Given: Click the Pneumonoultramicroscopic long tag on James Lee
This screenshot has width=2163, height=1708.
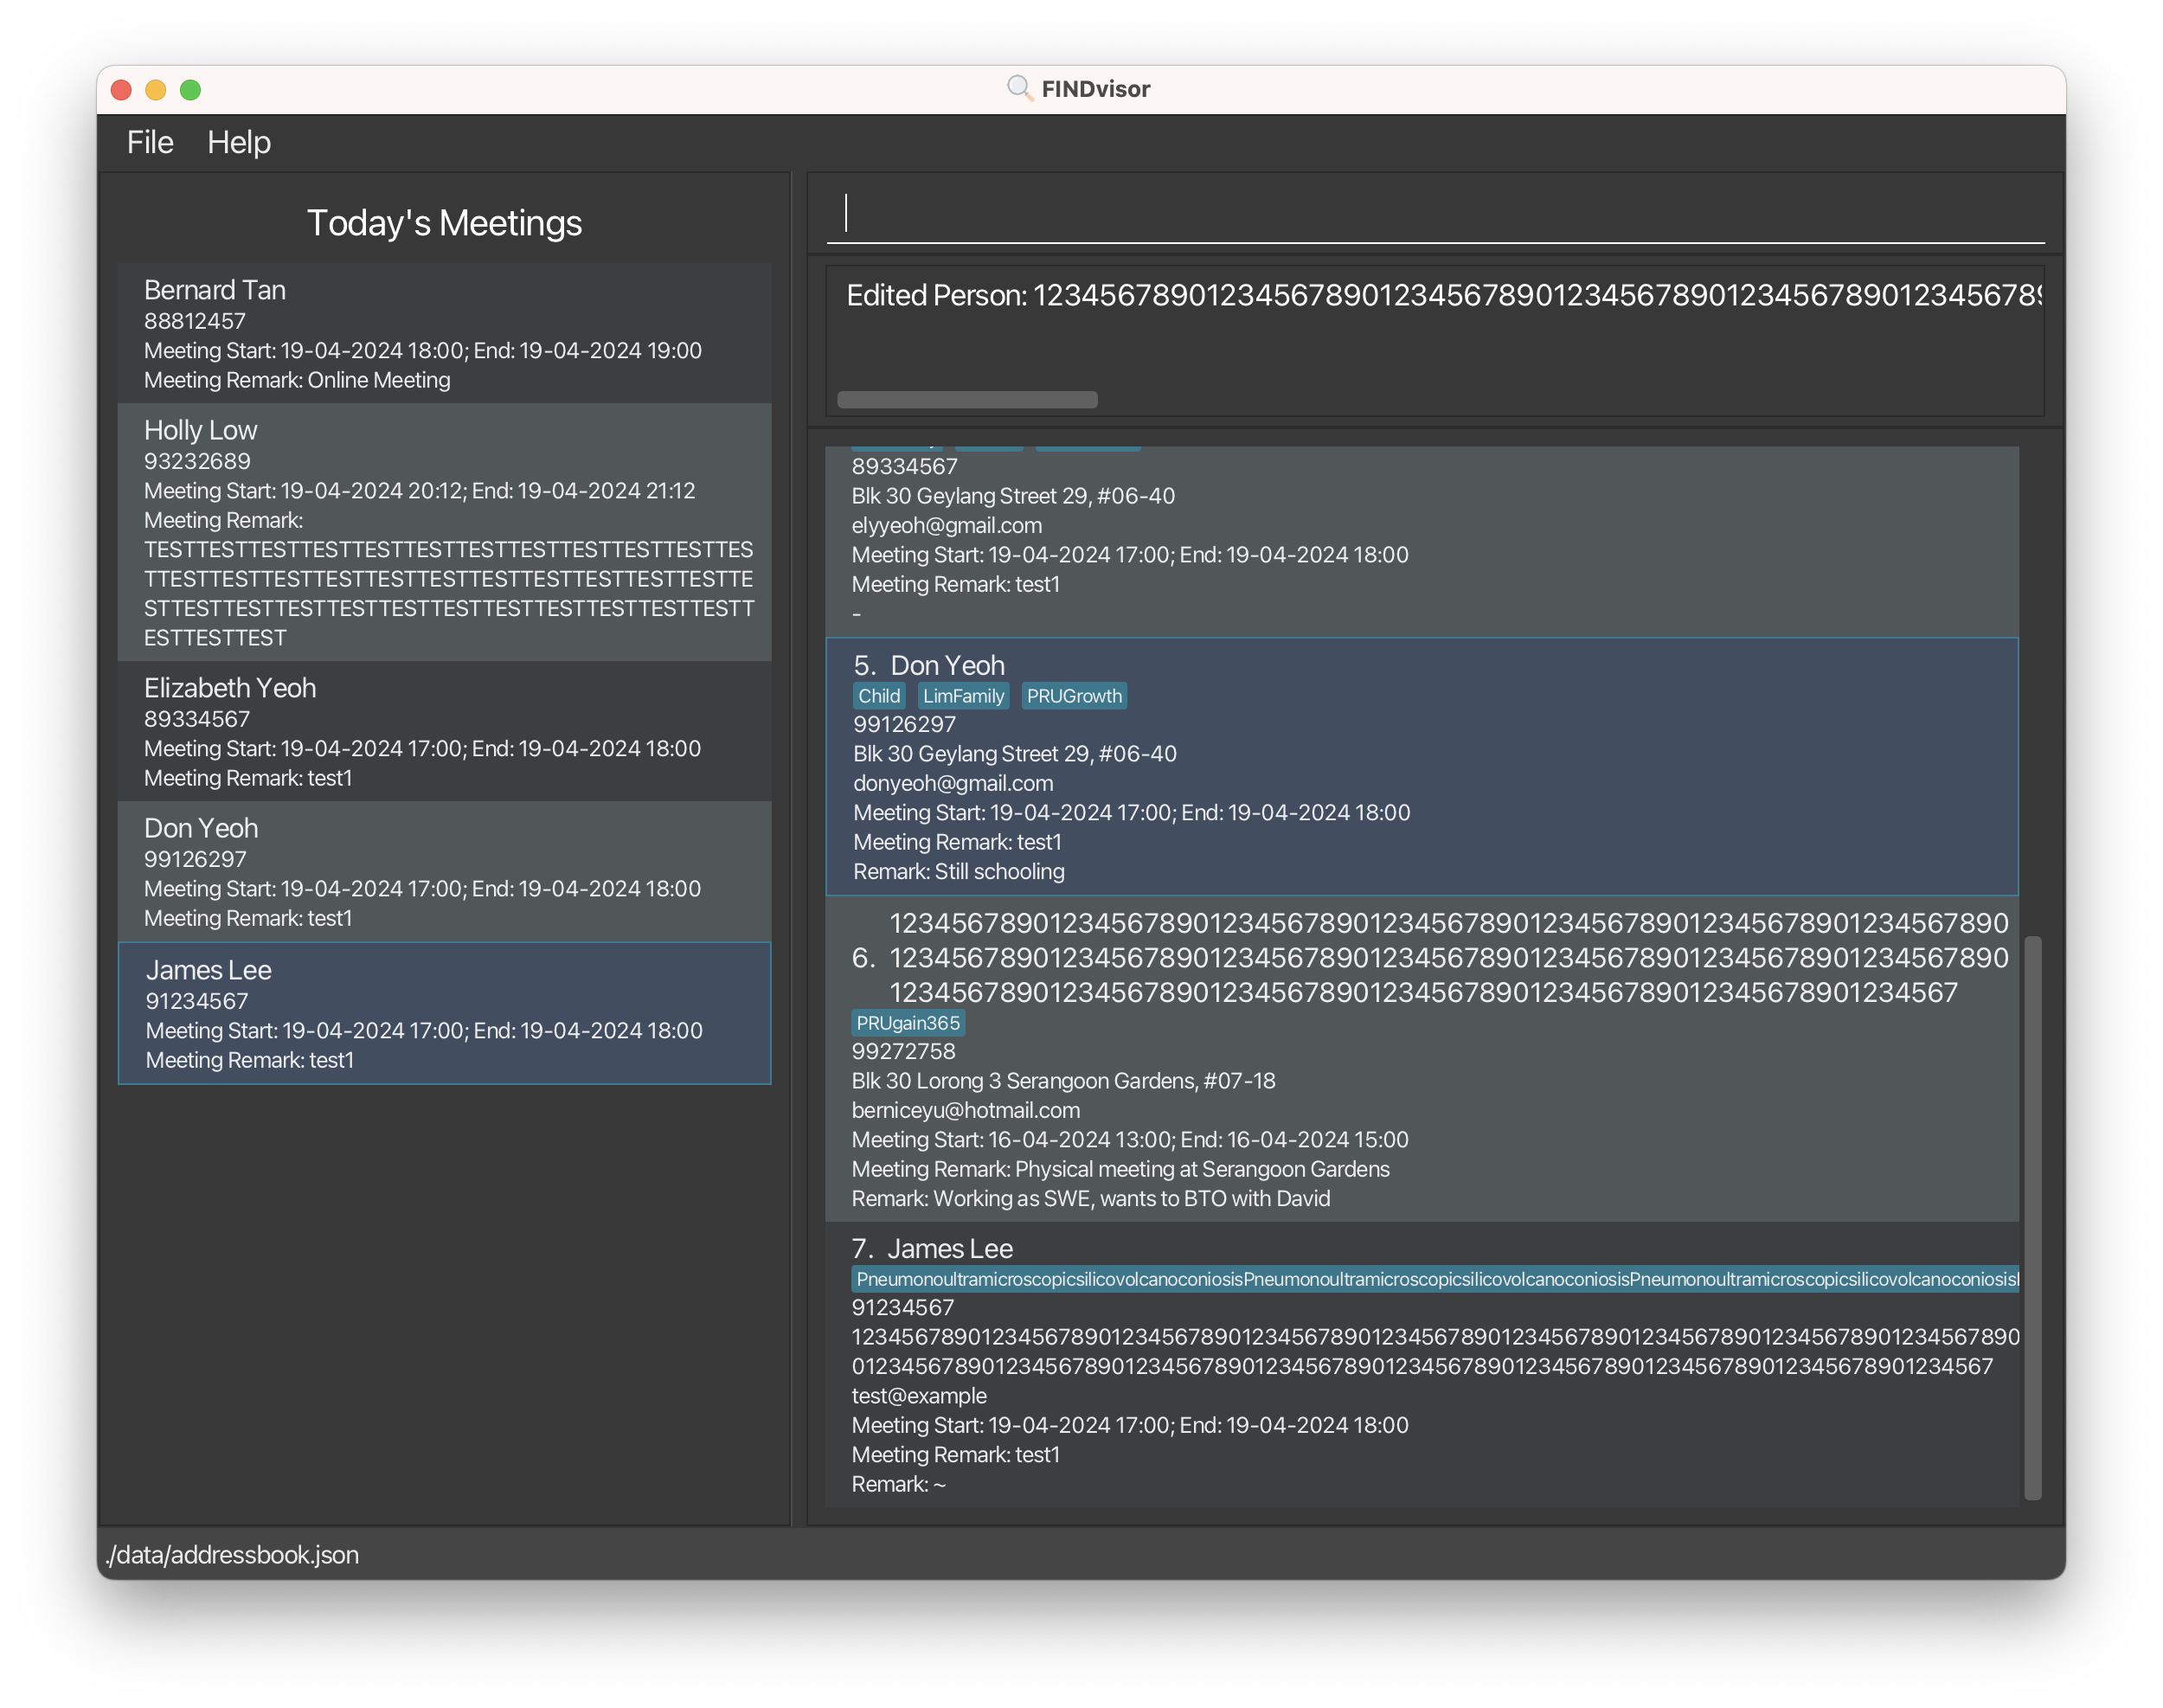Looking at the screenshot, I should 1434,1279.
